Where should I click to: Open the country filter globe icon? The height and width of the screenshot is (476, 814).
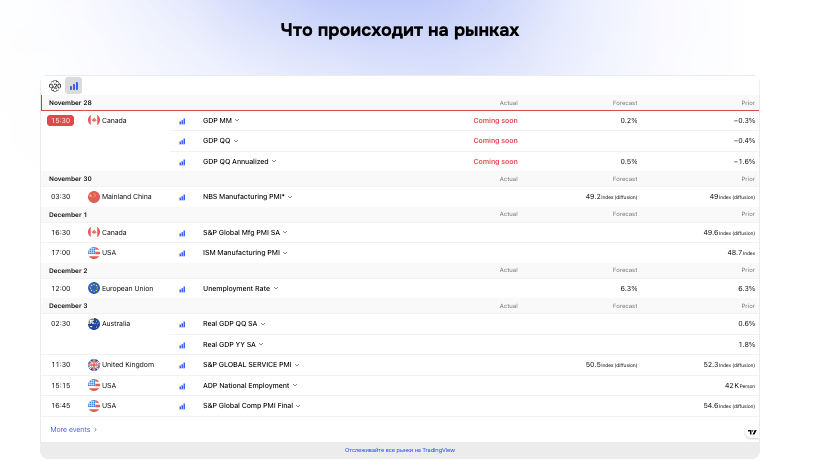click(x=55, y=86)
